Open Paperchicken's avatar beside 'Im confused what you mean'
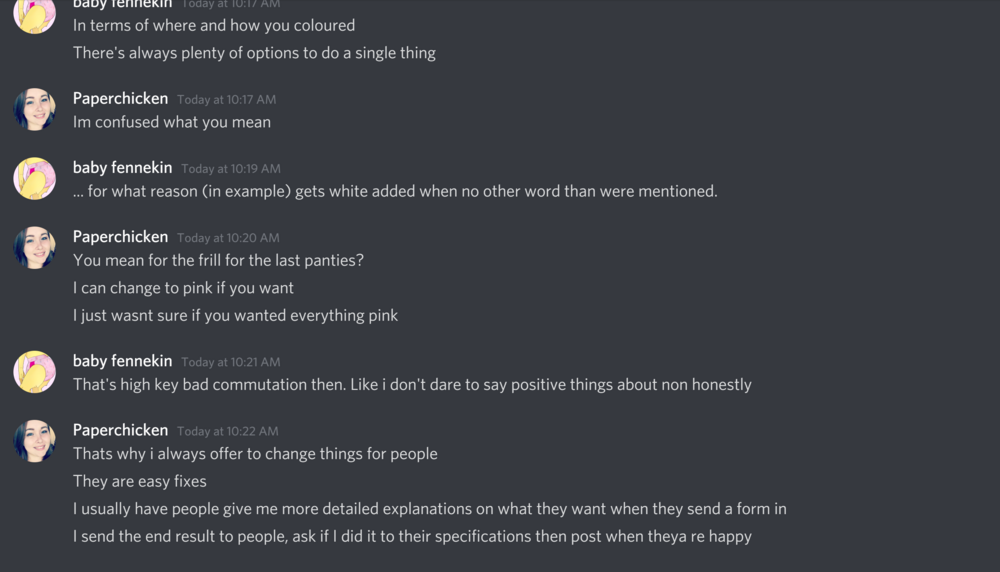The image size is (1000, 572). pyautogui.click(x=34, y=109)
